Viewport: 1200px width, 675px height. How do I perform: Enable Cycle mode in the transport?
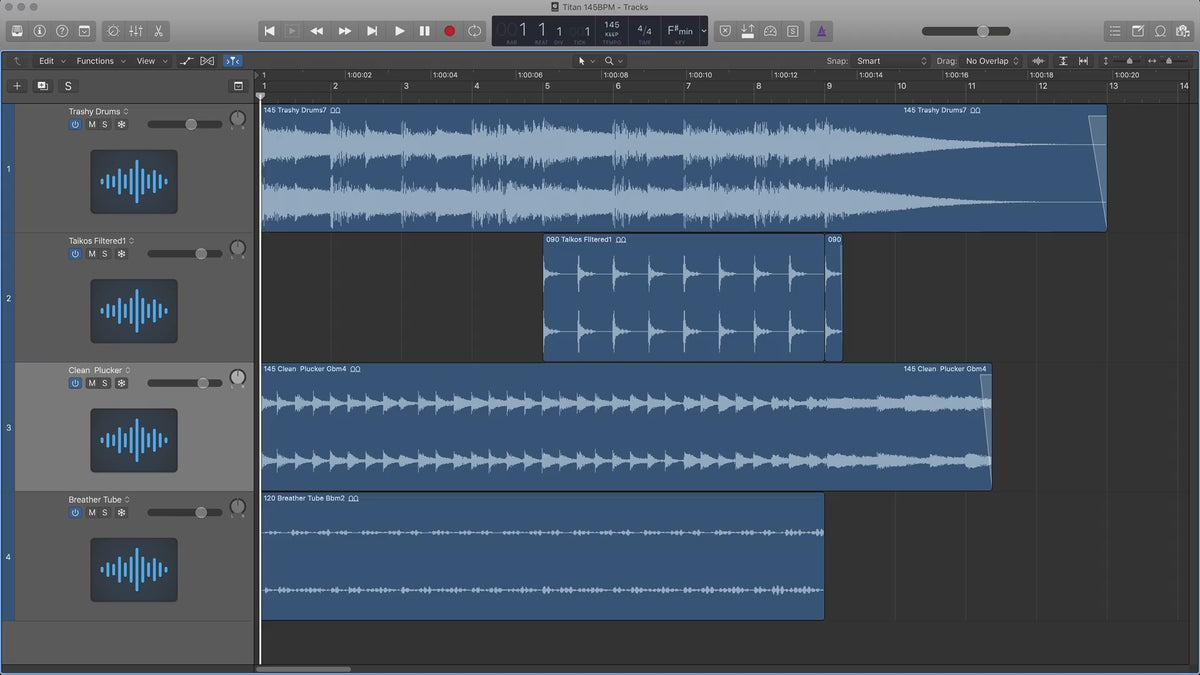pyautogui.click(x=474, y=31)
